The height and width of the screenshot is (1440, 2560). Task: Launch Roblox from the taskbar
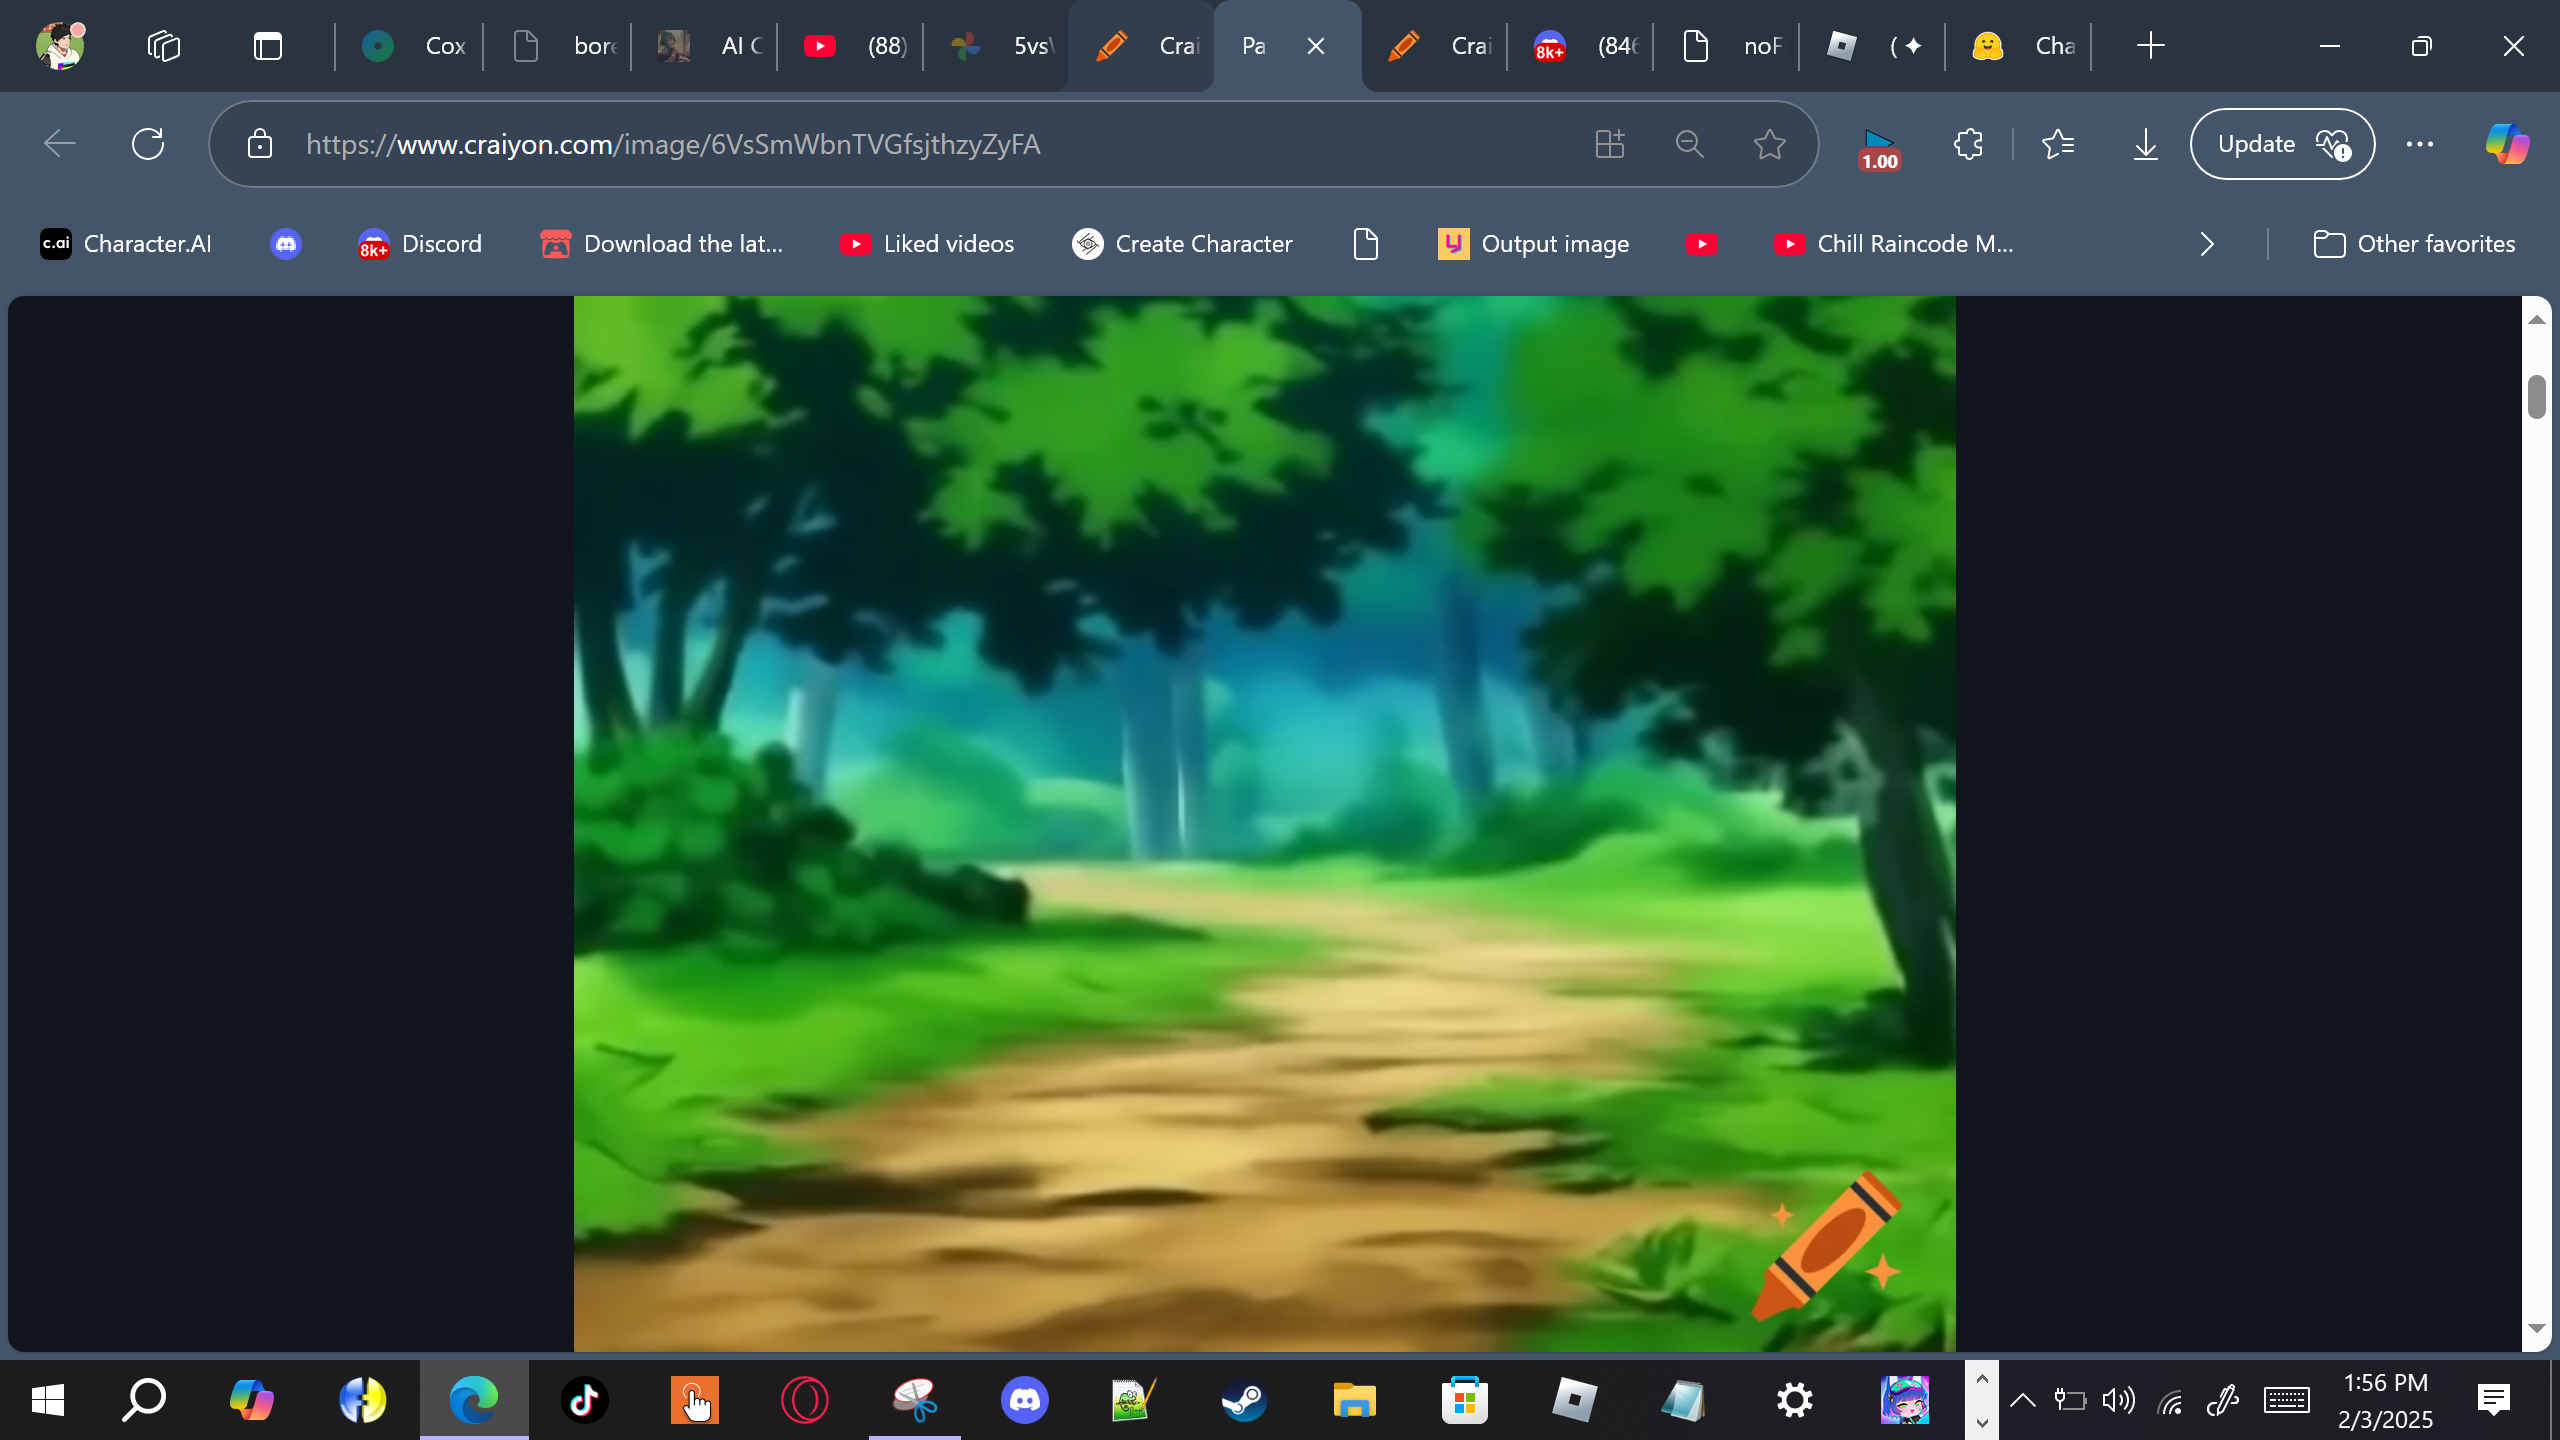tap(1574, 1400)
